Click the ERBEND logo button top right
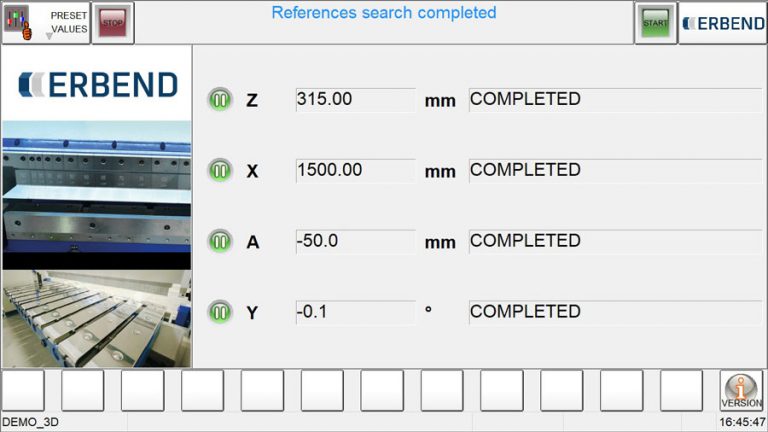 (x=722, y=23)
